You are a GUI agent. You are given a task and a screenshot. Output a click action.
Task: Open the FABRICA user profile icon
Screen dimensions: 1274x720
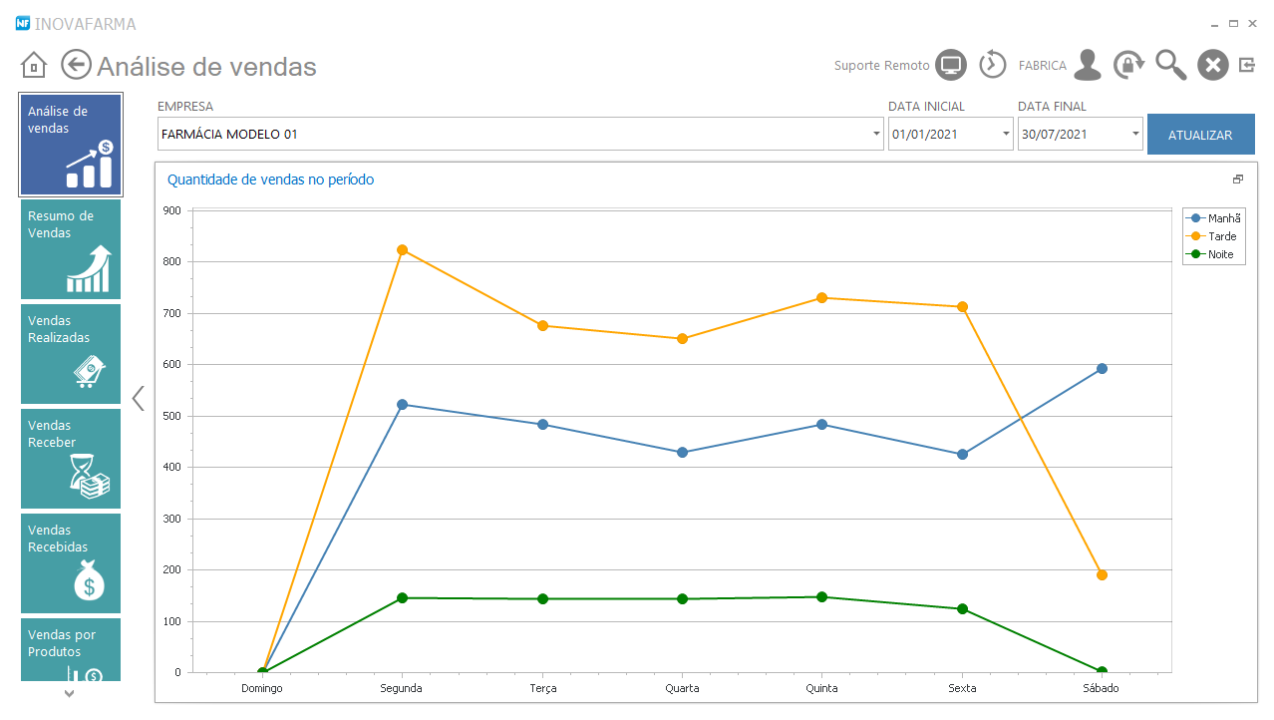(1087, 66)
